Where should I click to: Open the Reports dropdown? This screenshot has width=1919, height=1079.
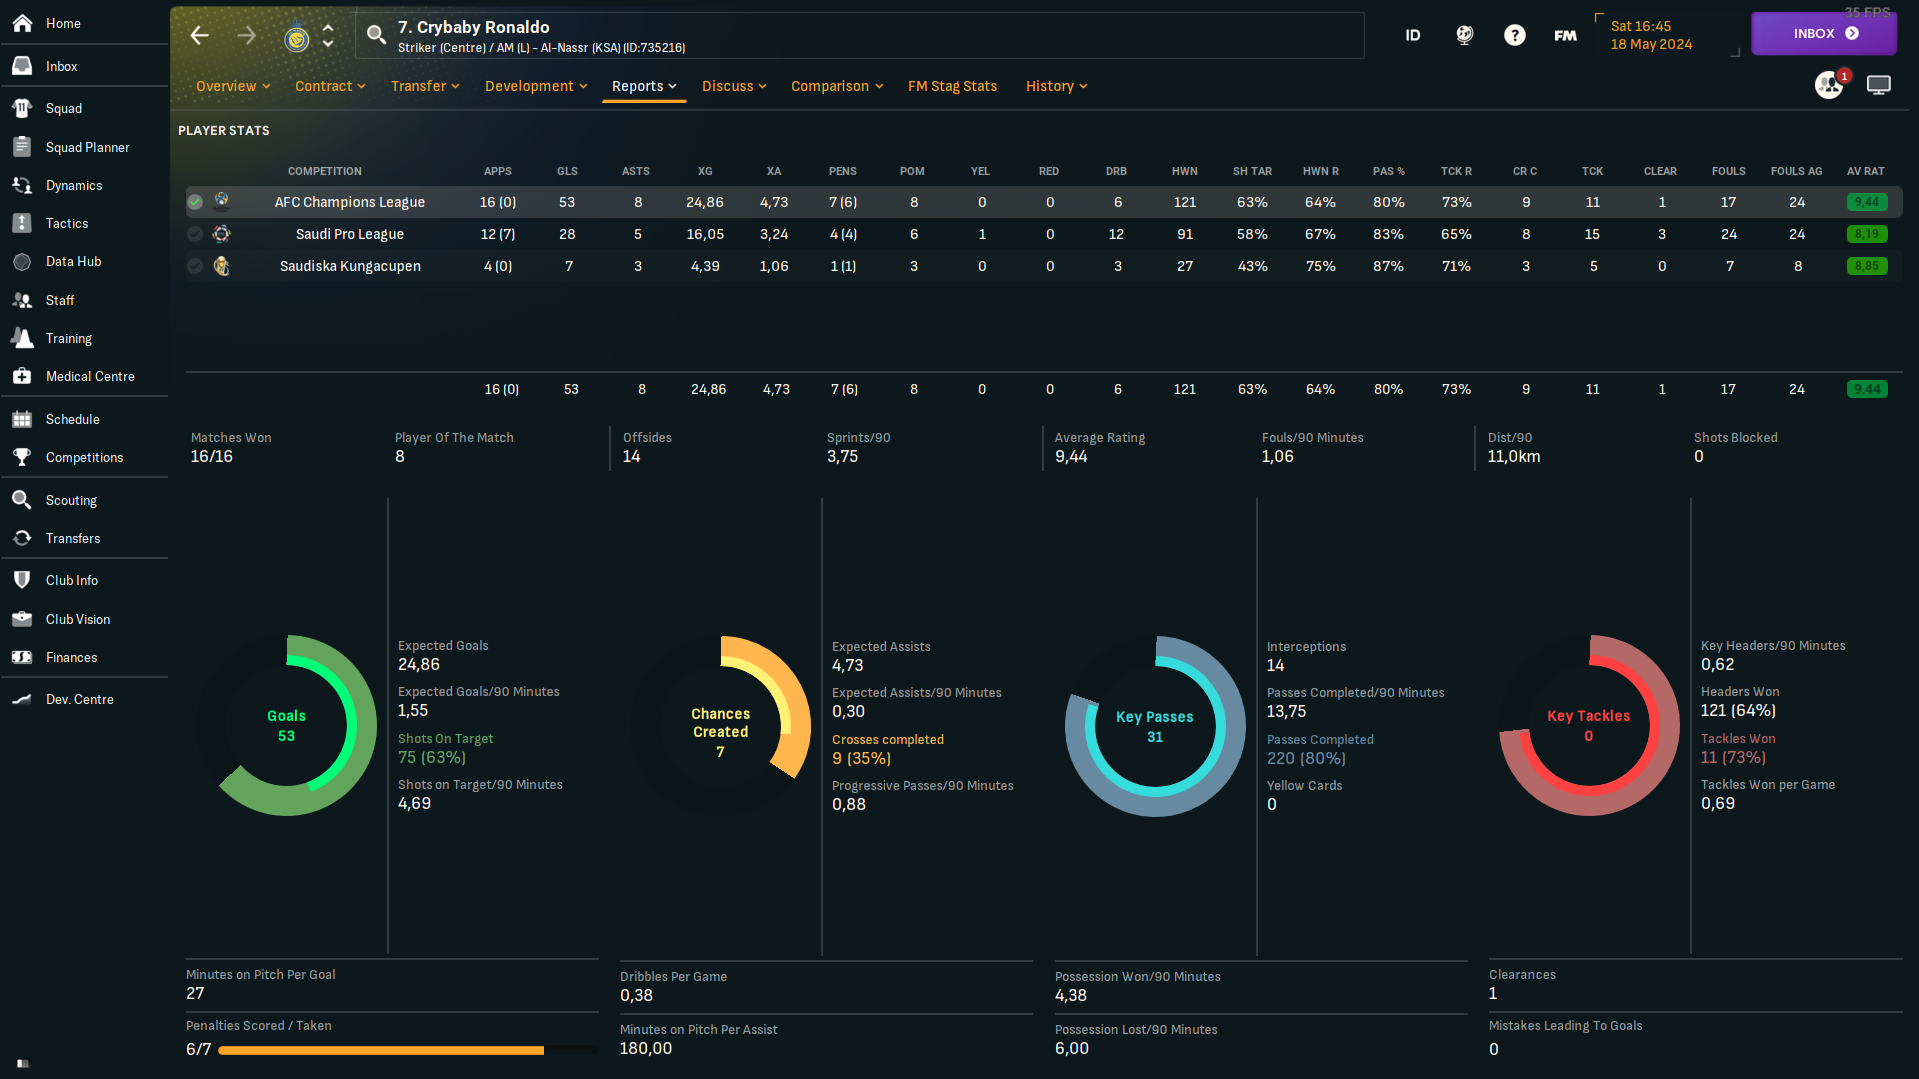(x=644, y=86)
